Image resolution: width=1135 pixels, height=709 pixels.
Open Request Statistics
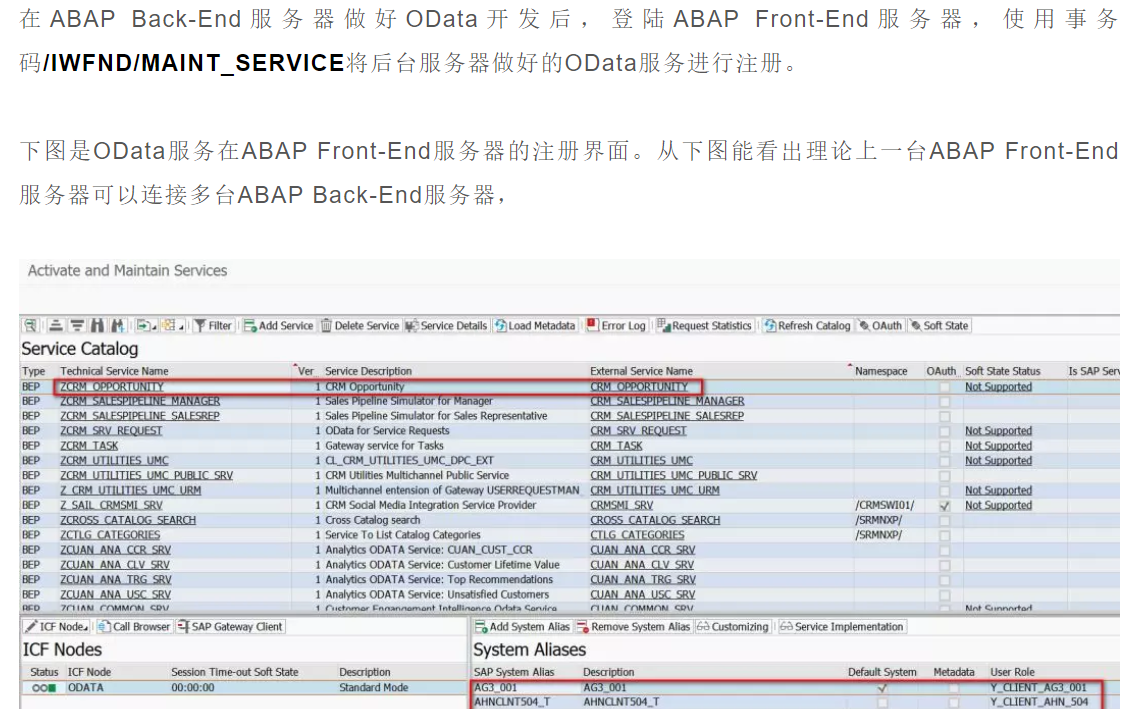pyautogui.click(x=704, y=326)
